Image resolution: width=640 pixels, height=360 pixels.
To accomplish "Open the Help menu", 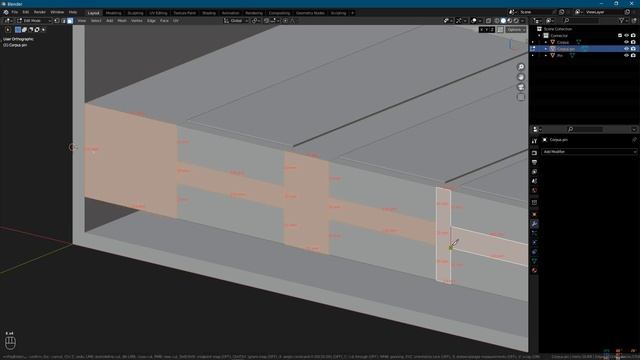I will [73, 12].
